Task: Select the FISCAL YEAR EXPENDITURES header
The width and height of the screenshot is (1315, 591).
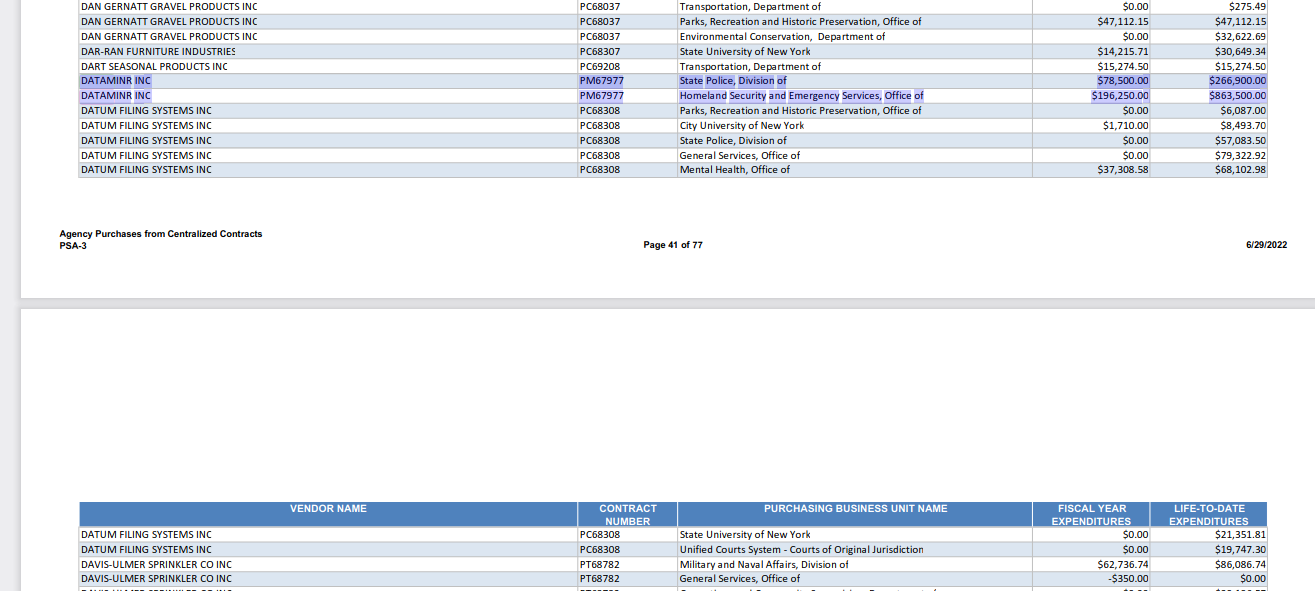Action: [x=1091, y=515]
